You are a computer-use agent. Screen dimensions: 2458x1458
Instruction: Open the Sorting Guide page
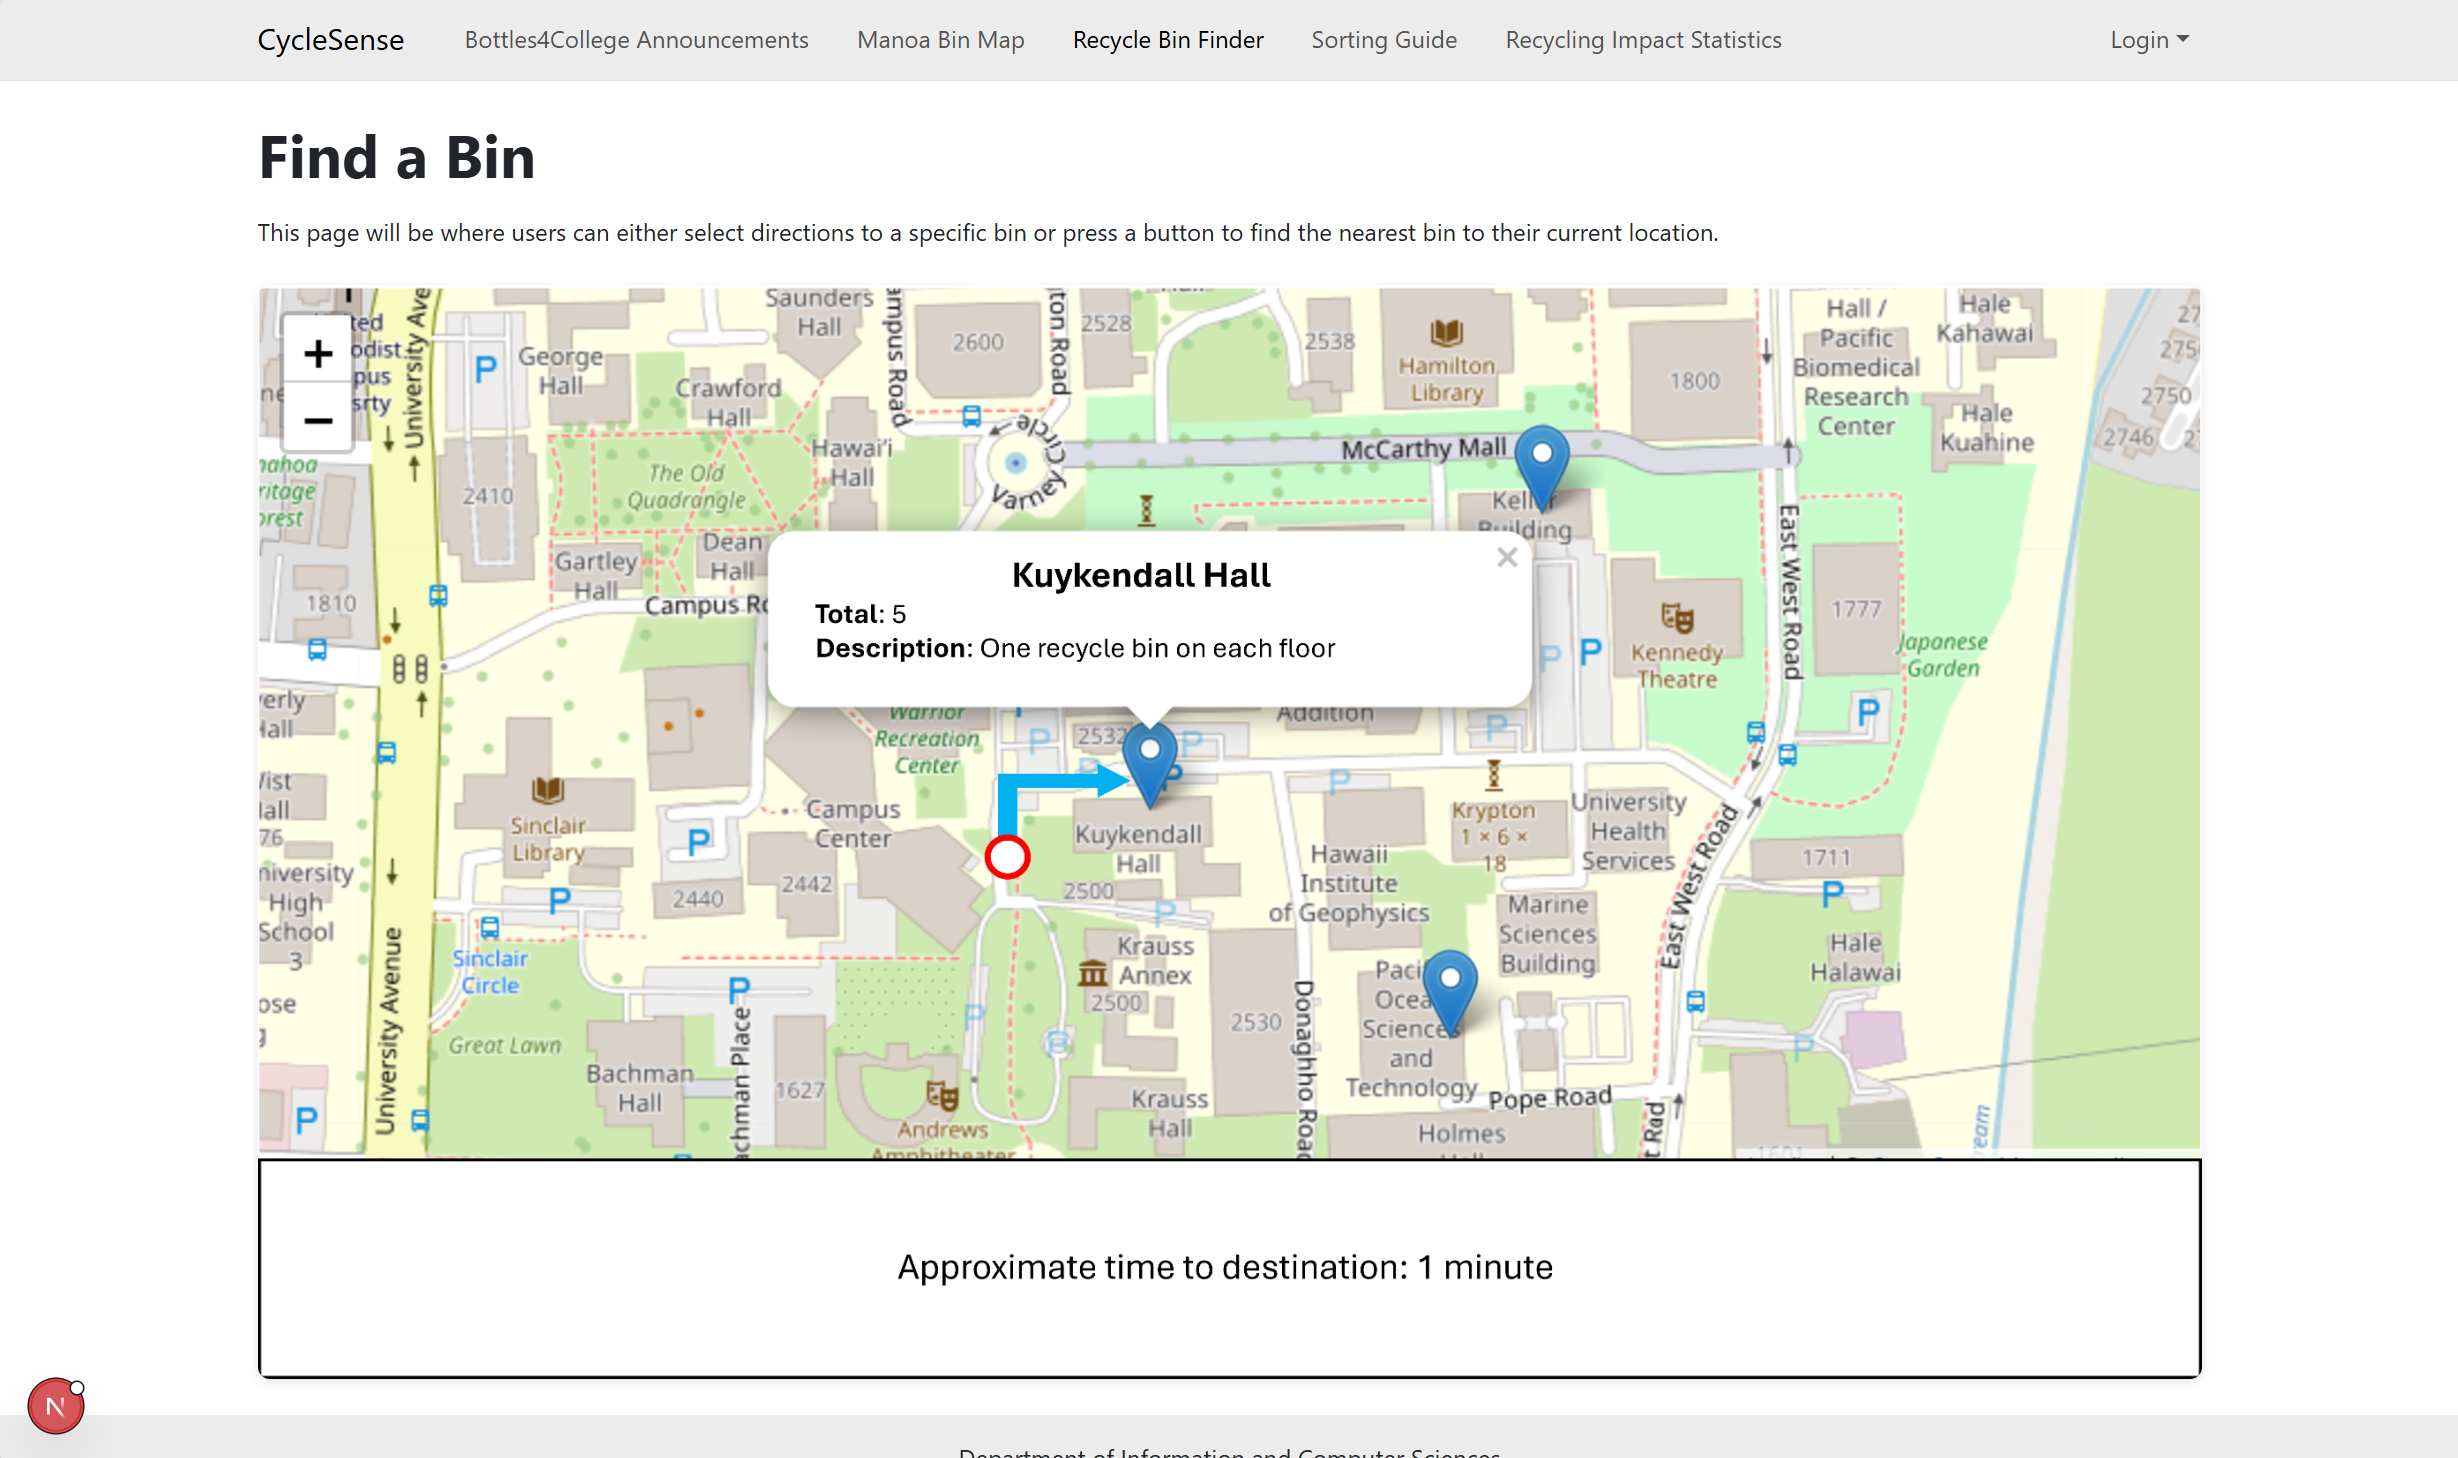coord(1384,40)
